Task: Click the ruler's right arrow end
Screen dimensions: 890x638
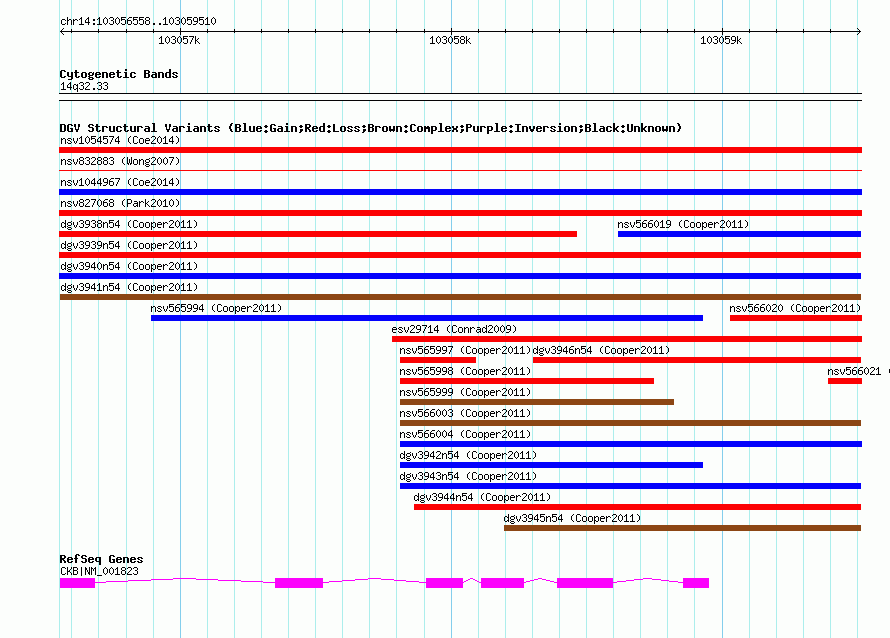Action: [859, 31]
